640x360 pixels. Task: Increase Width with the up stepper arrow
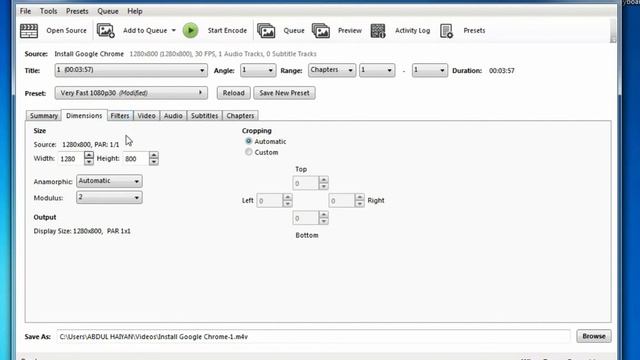click(89, 156)
